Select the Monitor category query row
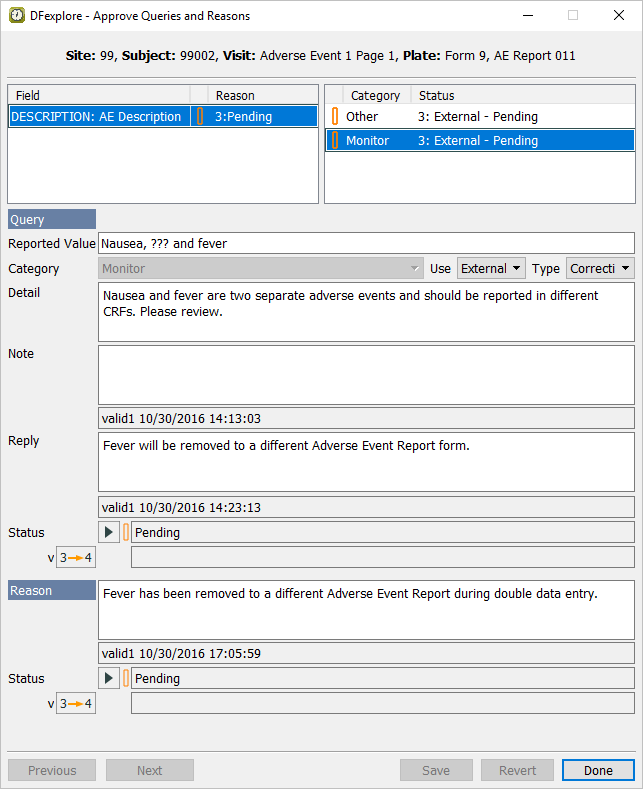Screen dimensions: 643x789 [x=478, y=141]
